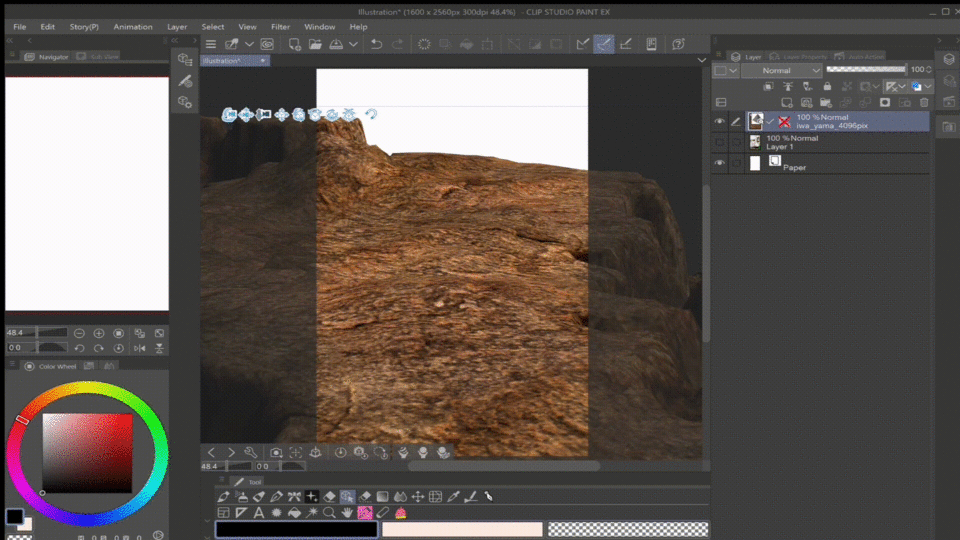Switch to the Illustration canvas tab
Viewport: 960px width, 540px height.
click(223, 61)
